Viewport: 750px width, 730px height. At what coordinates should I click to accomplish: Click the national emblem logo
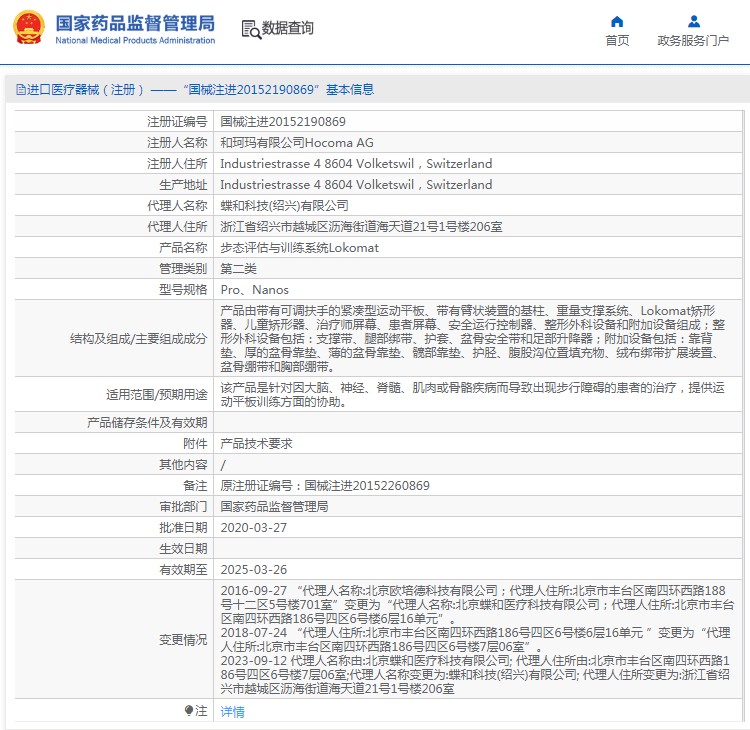(29, 28)
